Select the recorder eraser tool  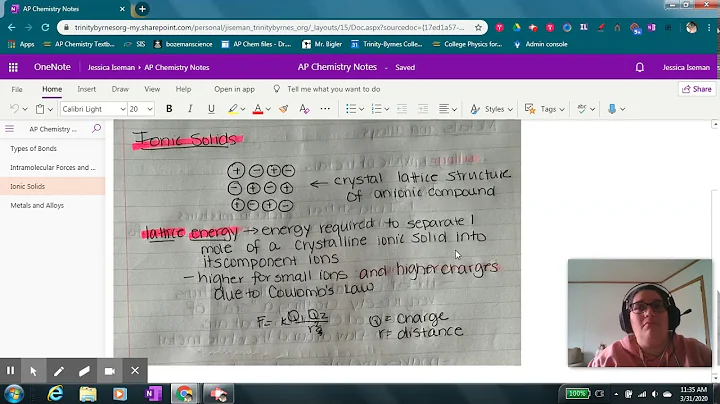pos(84,370)
